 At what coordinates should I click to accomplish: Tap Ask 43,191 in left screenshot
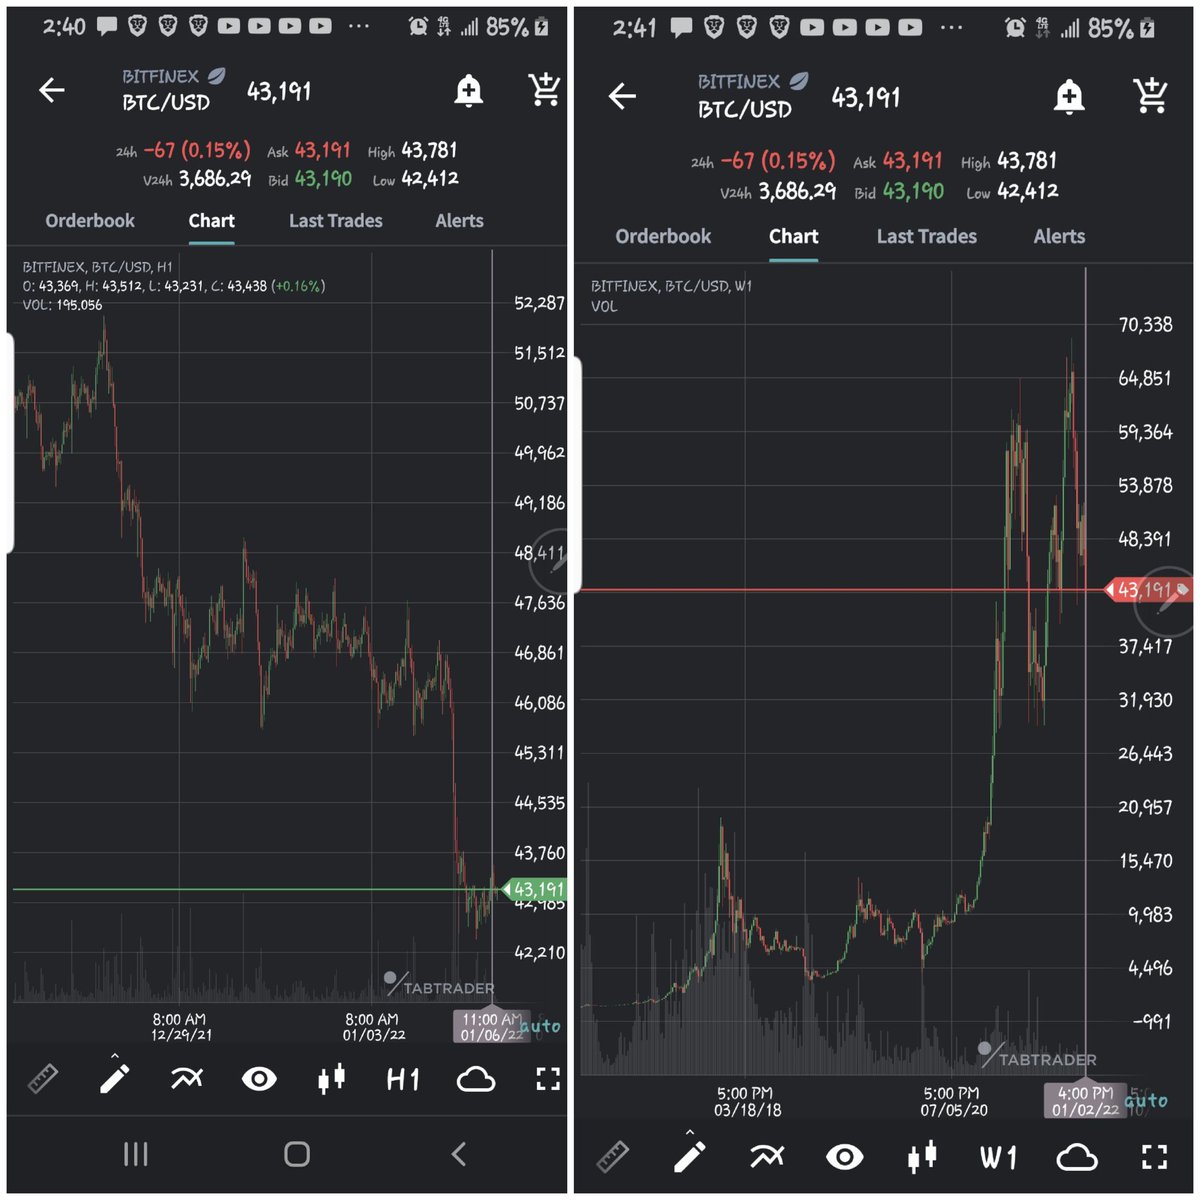309,151
